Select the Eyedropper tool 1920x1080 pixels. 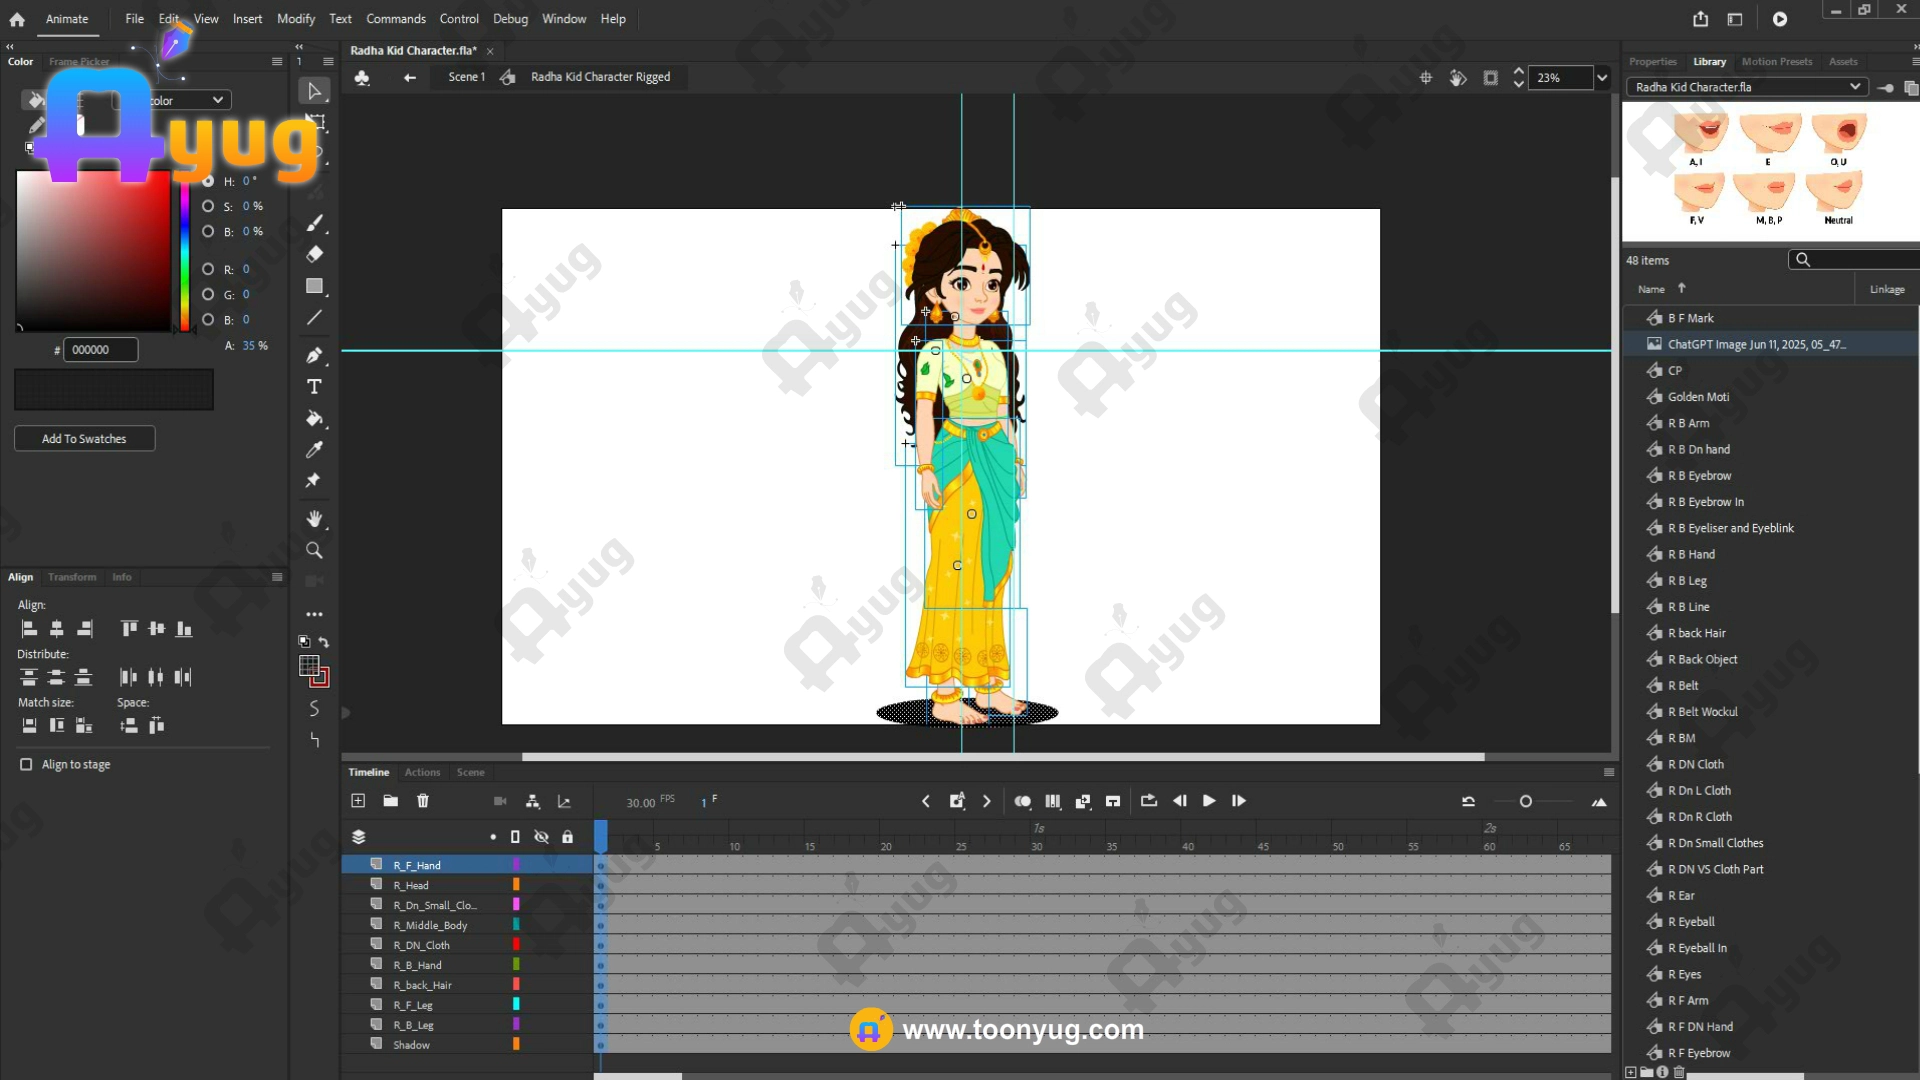314,450
